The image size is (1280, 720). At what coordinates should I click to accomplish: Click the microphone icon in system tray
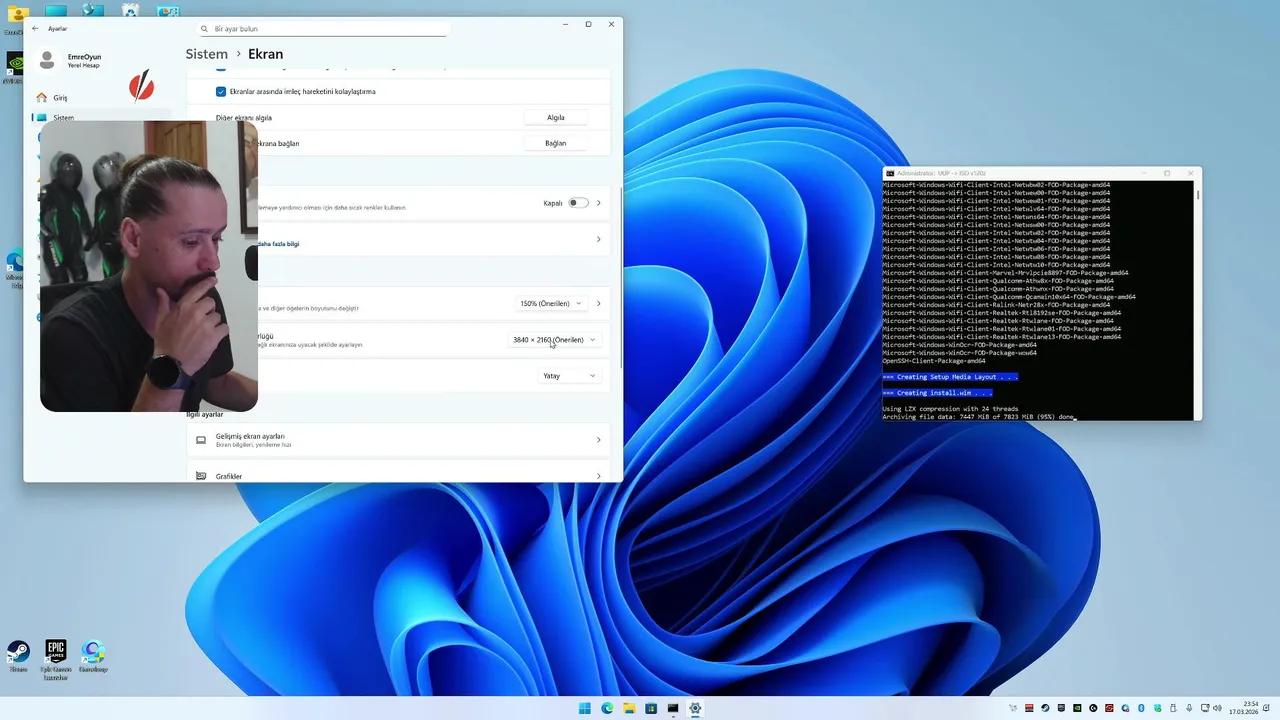(x=1189, y=708)
